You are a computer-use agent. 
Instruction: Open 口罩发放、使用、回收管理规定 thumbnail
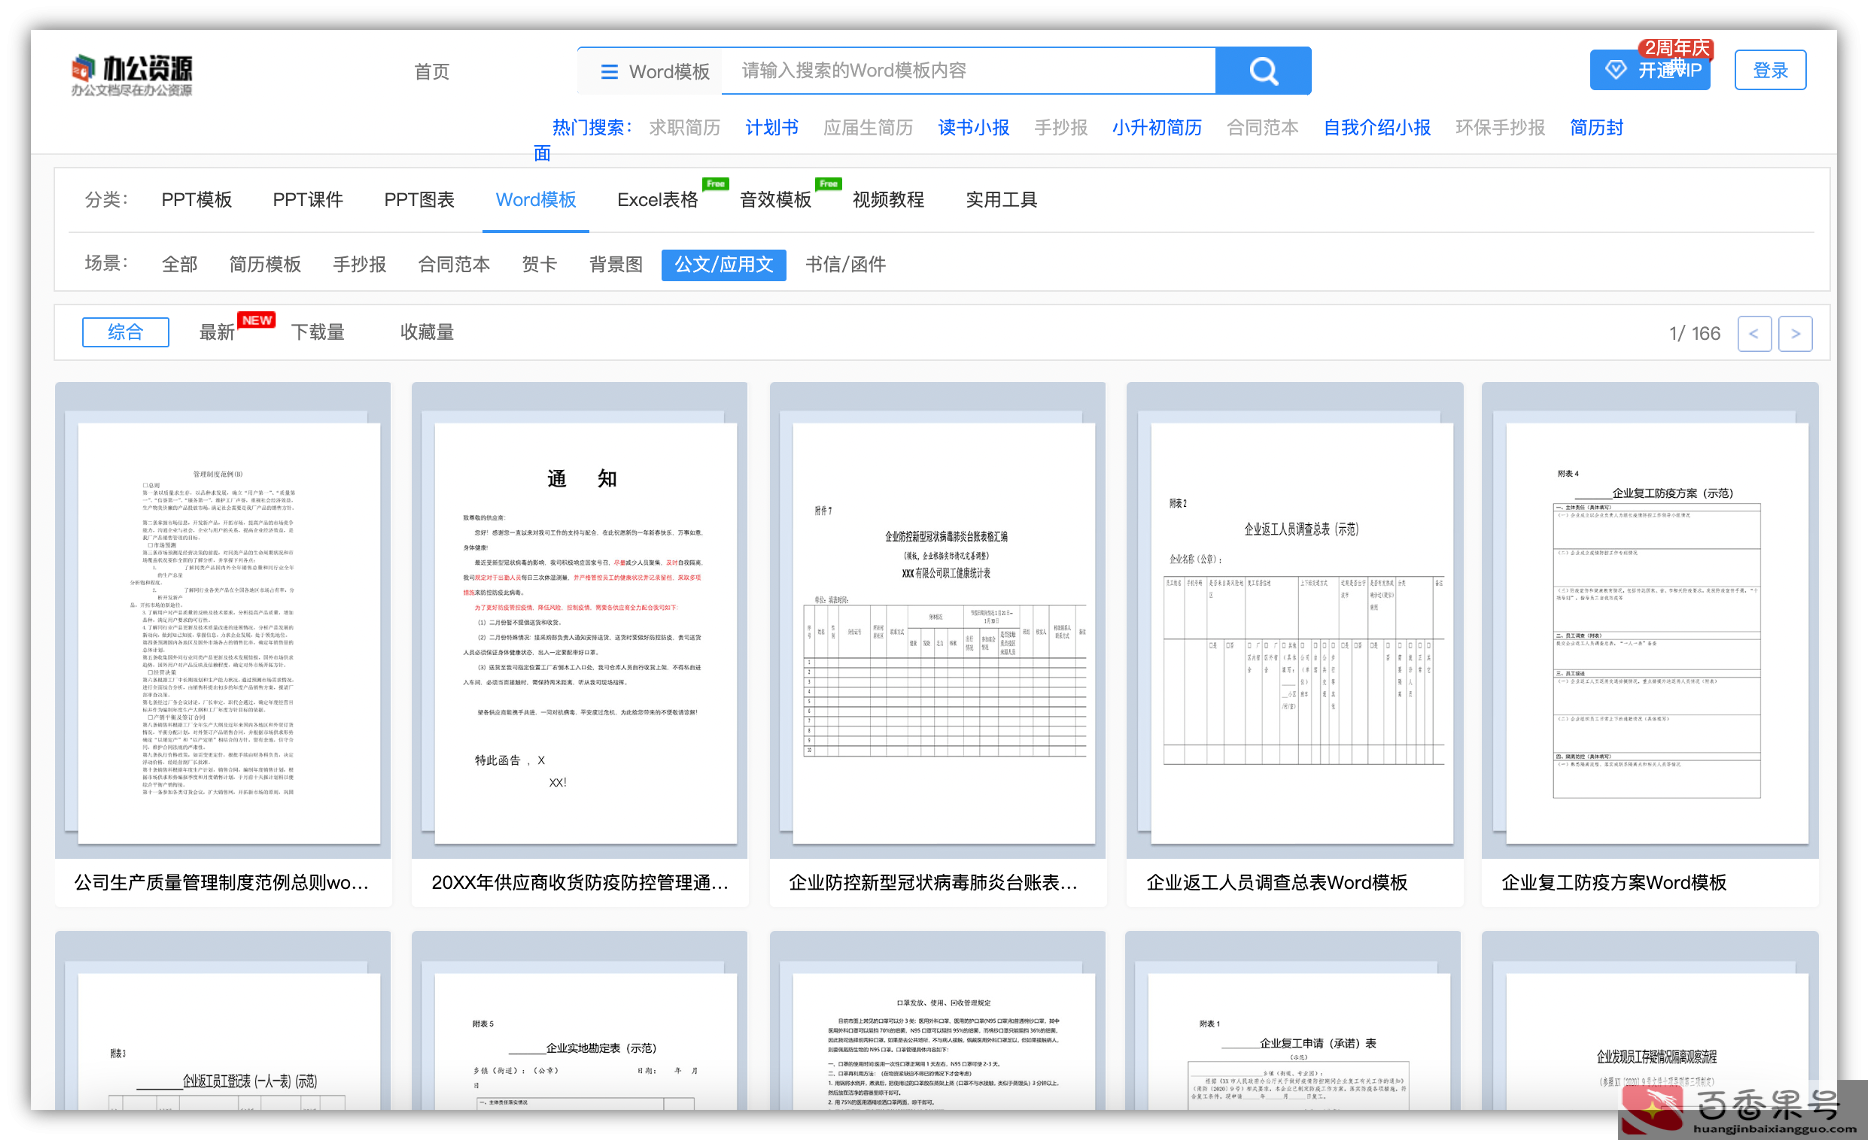pyautogui.click(x=938, y=1021)
